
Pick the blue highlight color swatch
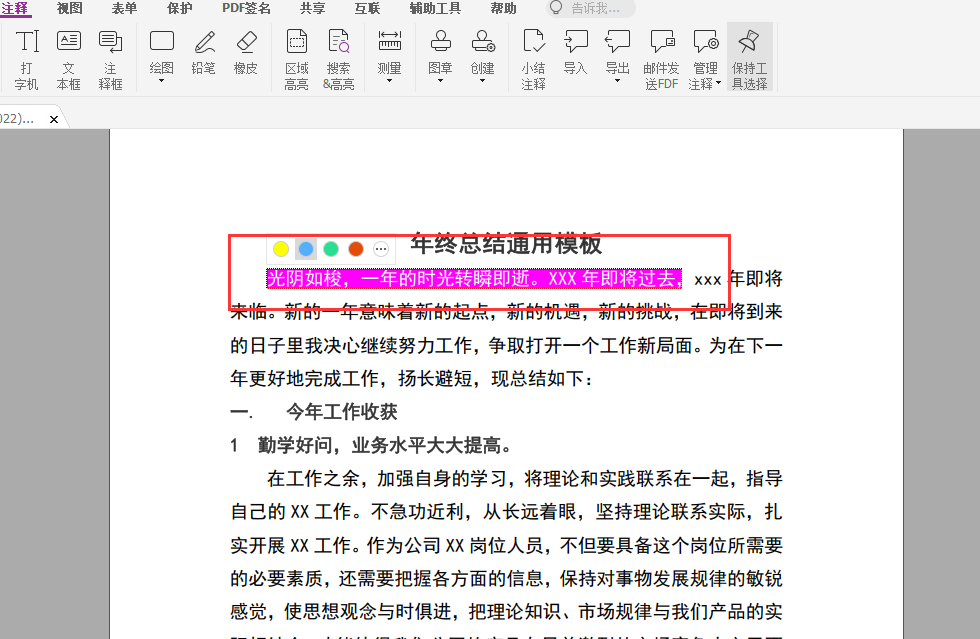click(x=306, y=249)
